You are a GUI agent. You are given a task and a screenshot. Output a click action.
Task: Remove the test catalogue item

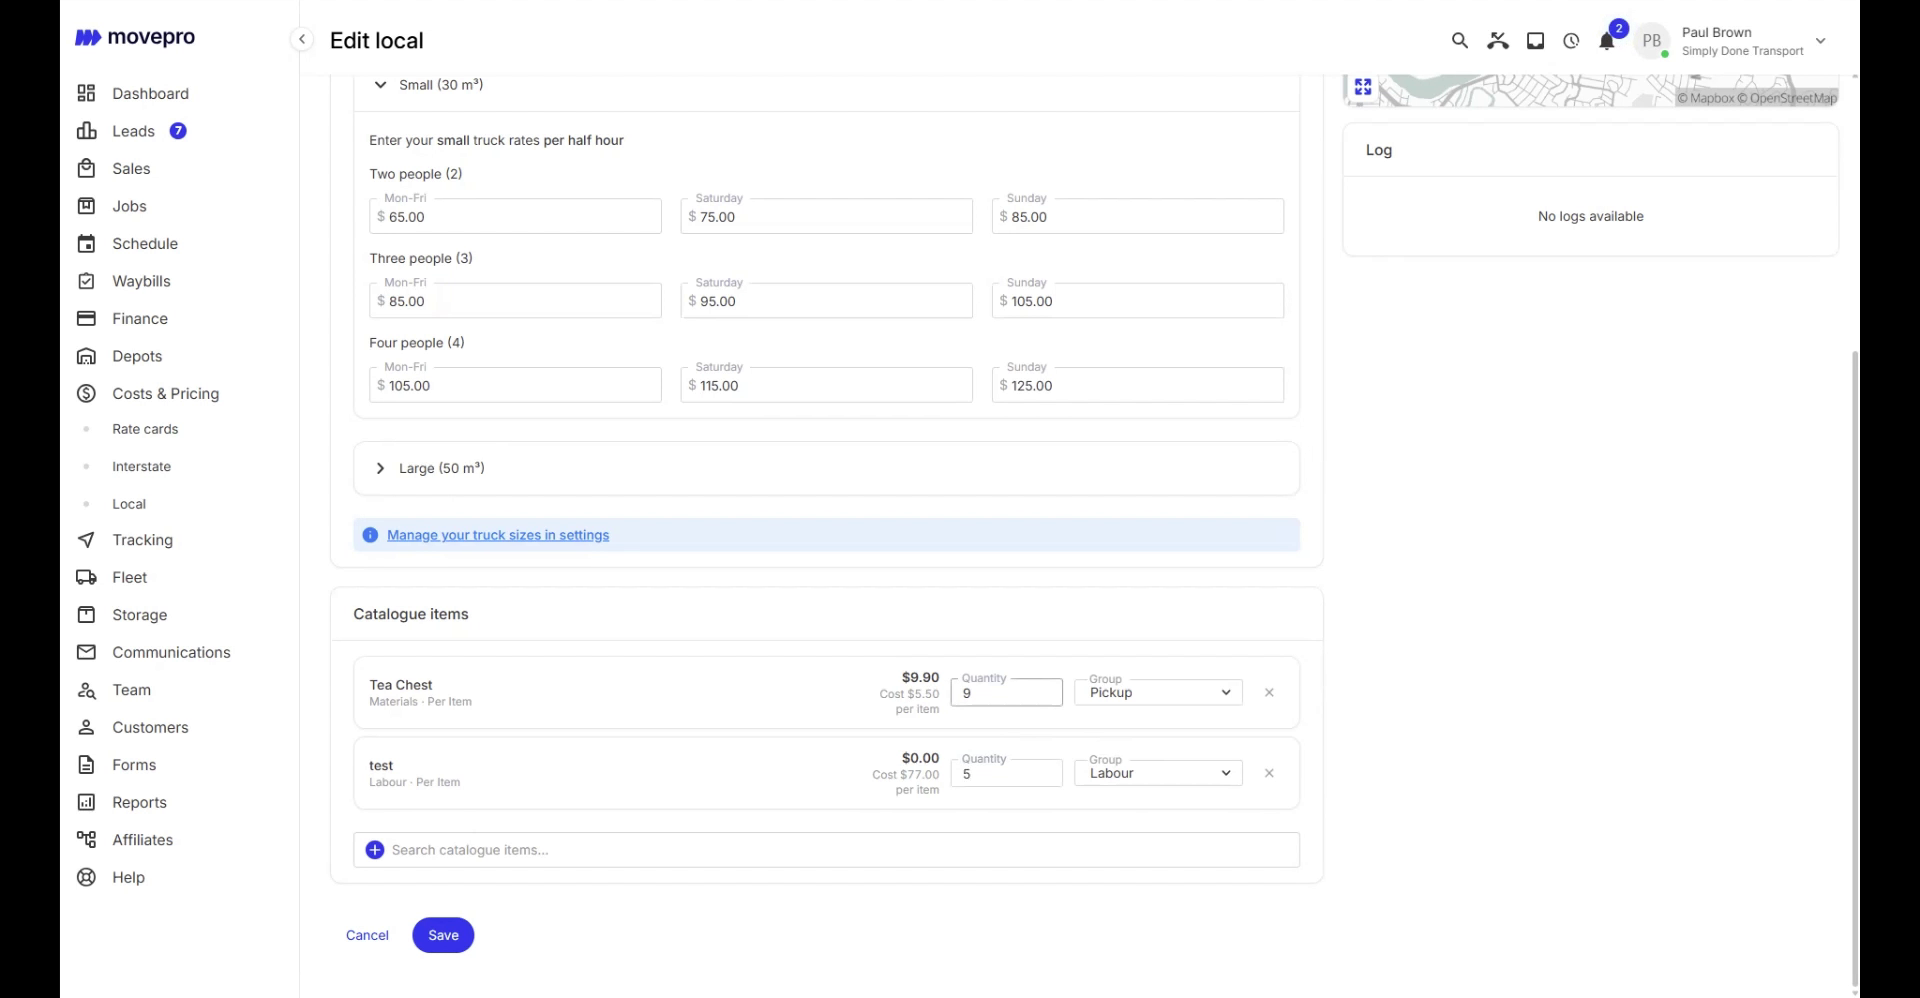[x=1269, y=773]
